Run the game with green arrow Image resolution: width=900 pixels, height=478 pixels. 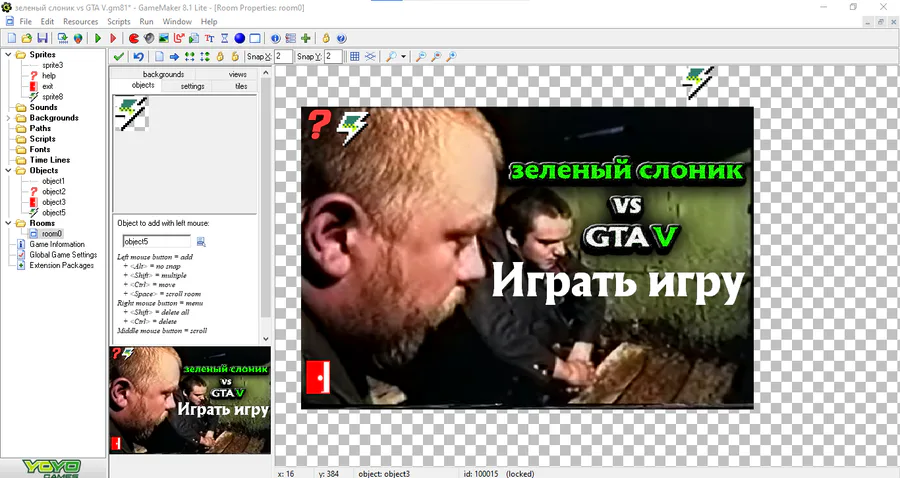pyautogui.click(x=98, y=38)
